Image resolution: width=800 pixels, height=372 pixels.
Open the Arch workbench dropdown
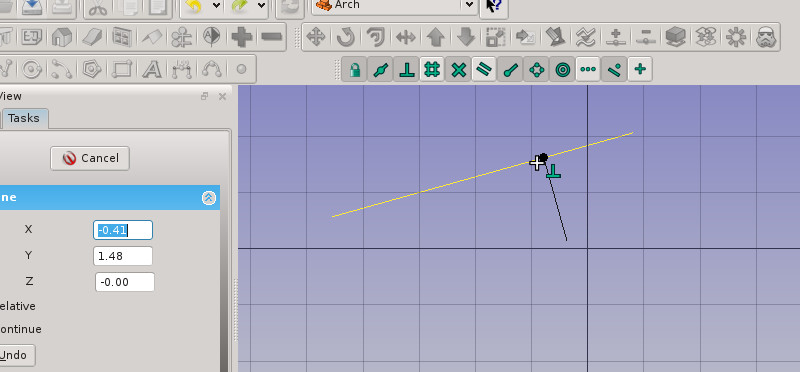pyautogui.click(x=394, y=5)
